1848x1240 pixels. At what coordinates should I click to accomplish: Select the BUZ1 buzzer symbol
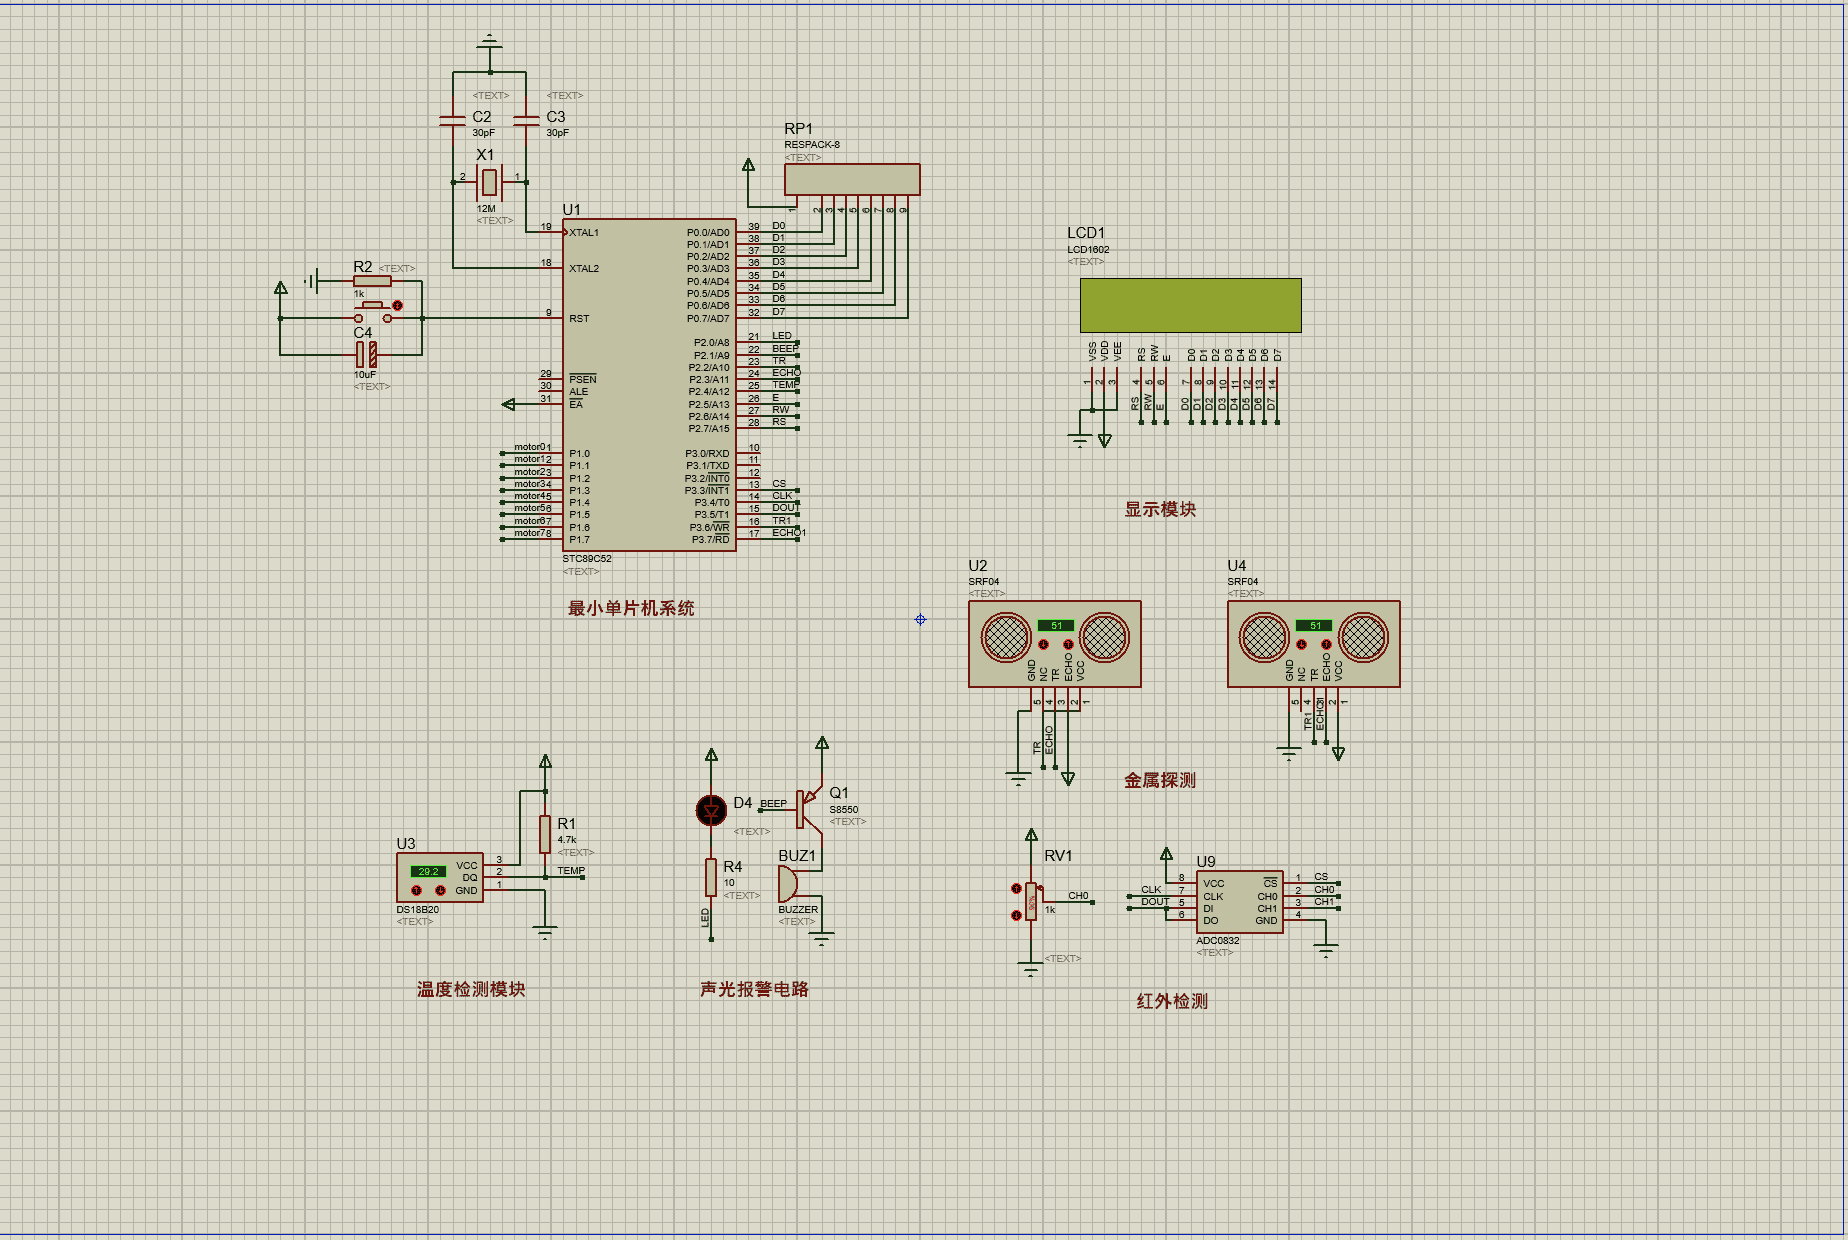click(789, 883)
